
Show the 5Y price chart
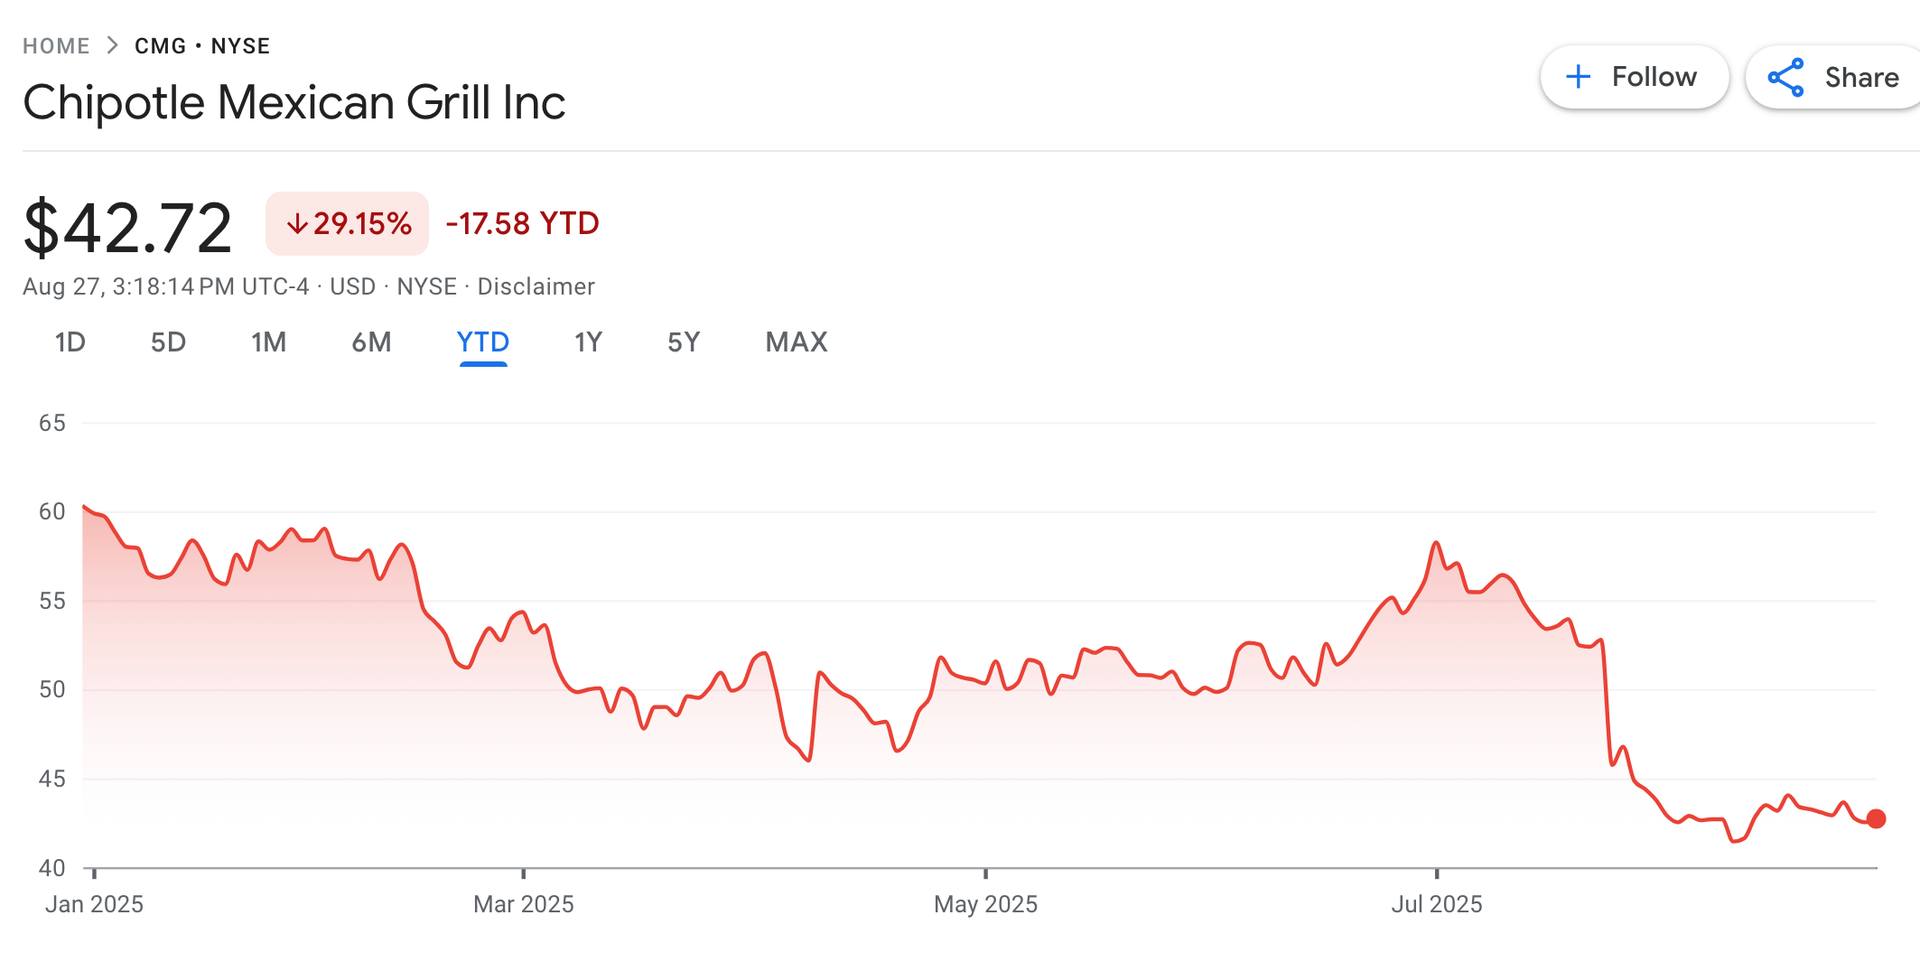(x=684, y=342)
